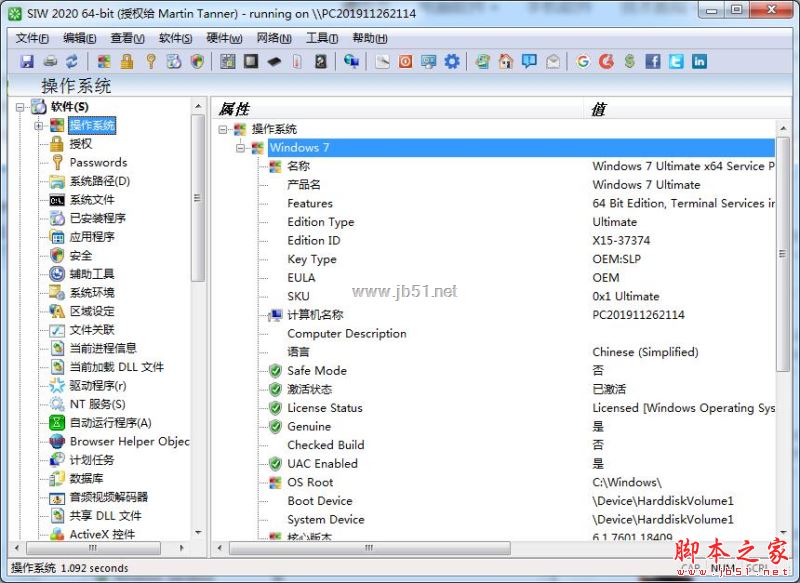
Task: Select 系统文件 tree item
Action: (x=92, y=200)
